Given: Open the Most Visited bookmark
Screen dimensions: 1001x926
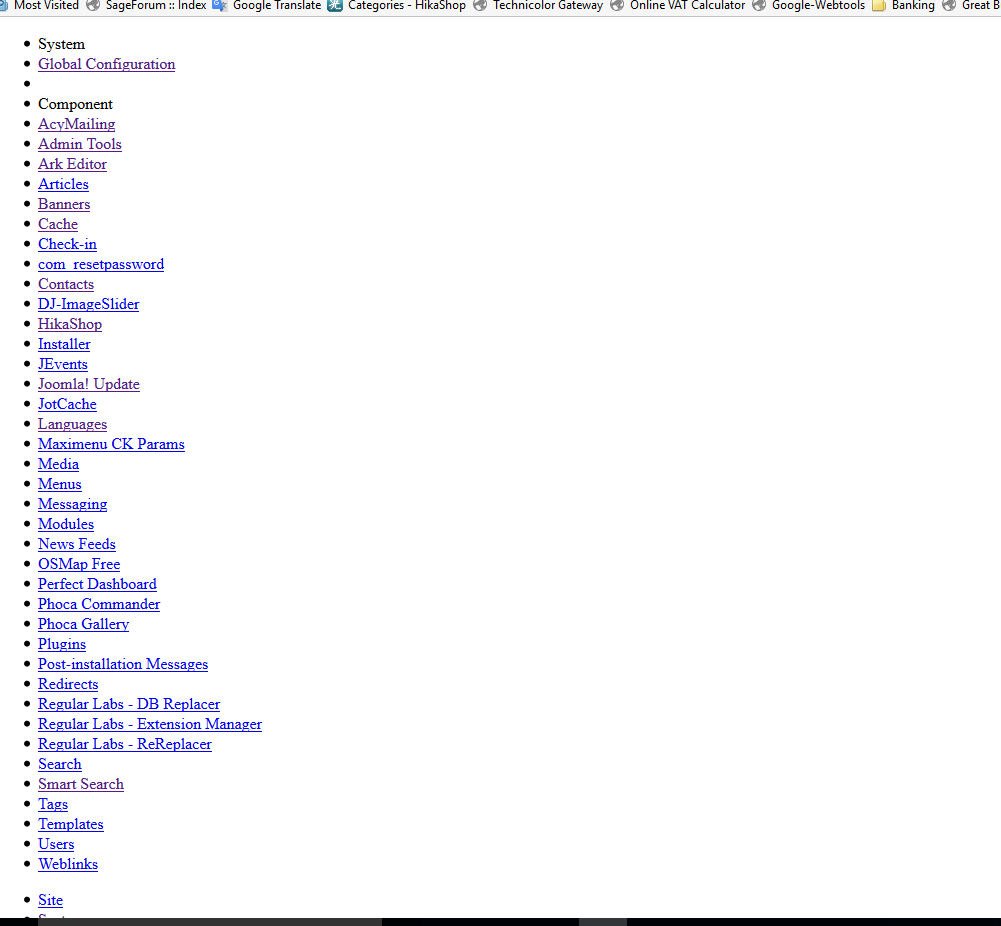Looking at the screenshot, I should click(46, 5).
